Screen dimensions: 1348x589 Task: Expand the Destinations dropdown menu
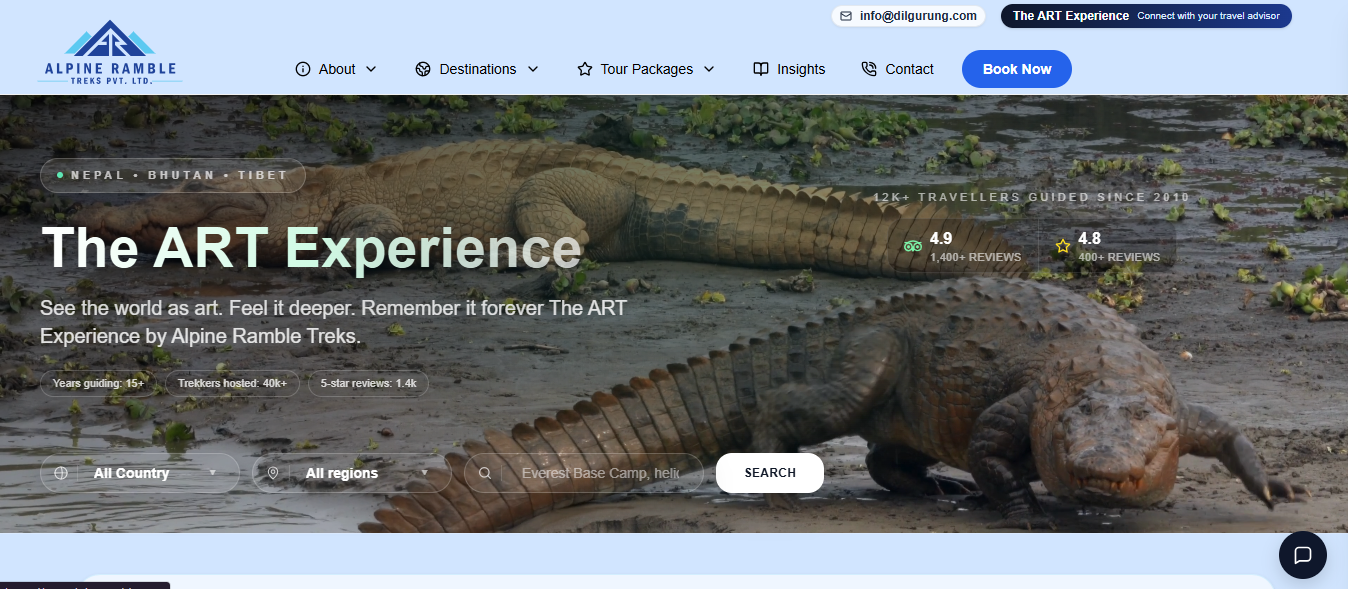tap(477, 69)
